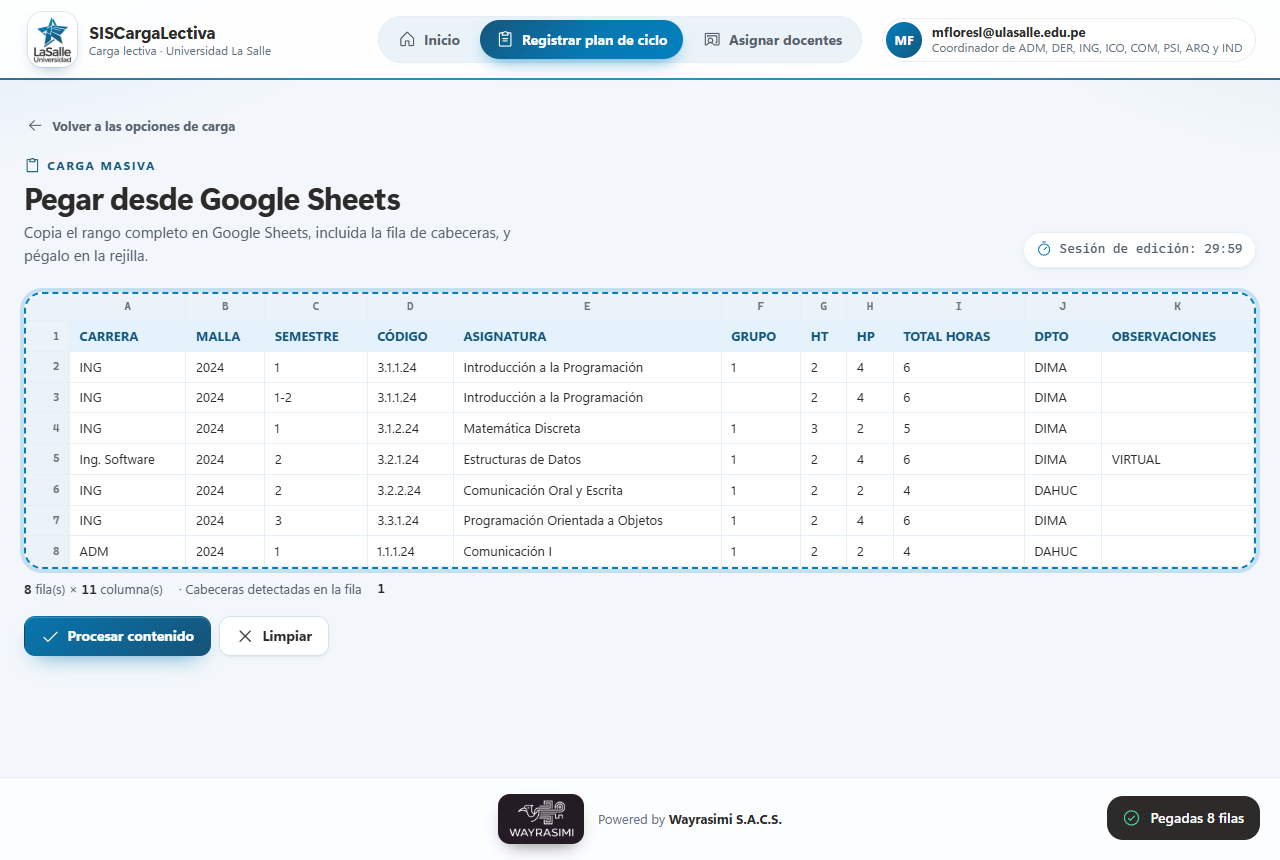This screenshot has height=860, width=1280.
Task: Click the Ing. Software cell
Action: coord(128,459)
